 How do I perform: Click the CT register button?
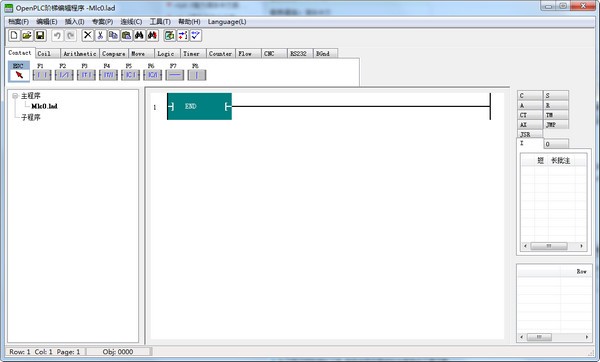pyautogui.click(x=530, y=115)
